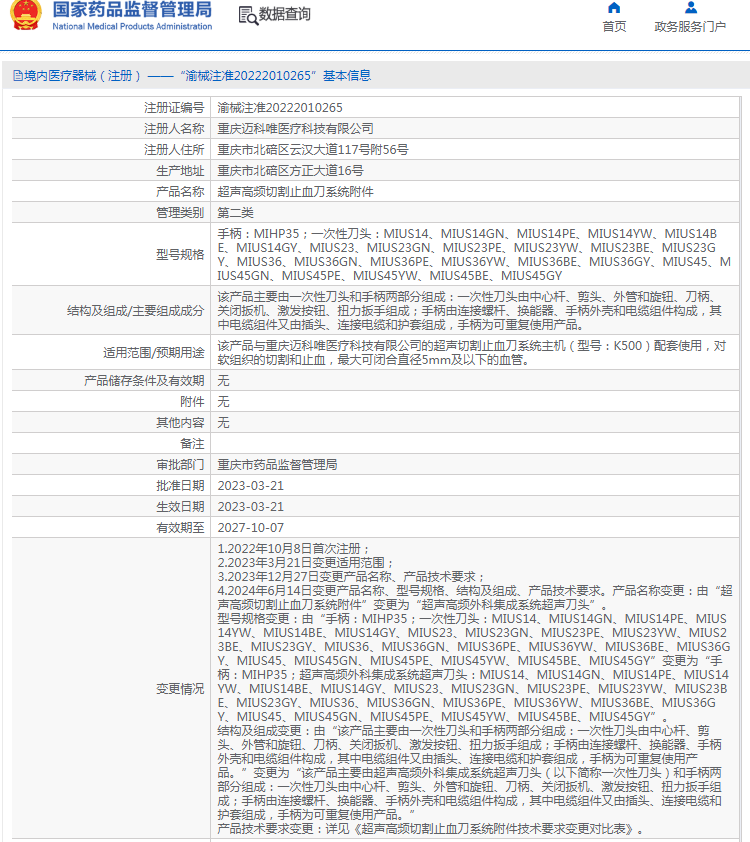Click the 备注 row label
The width and height of the screenshot is (750, 842).
pyautogui.click(x=192, y=444)
